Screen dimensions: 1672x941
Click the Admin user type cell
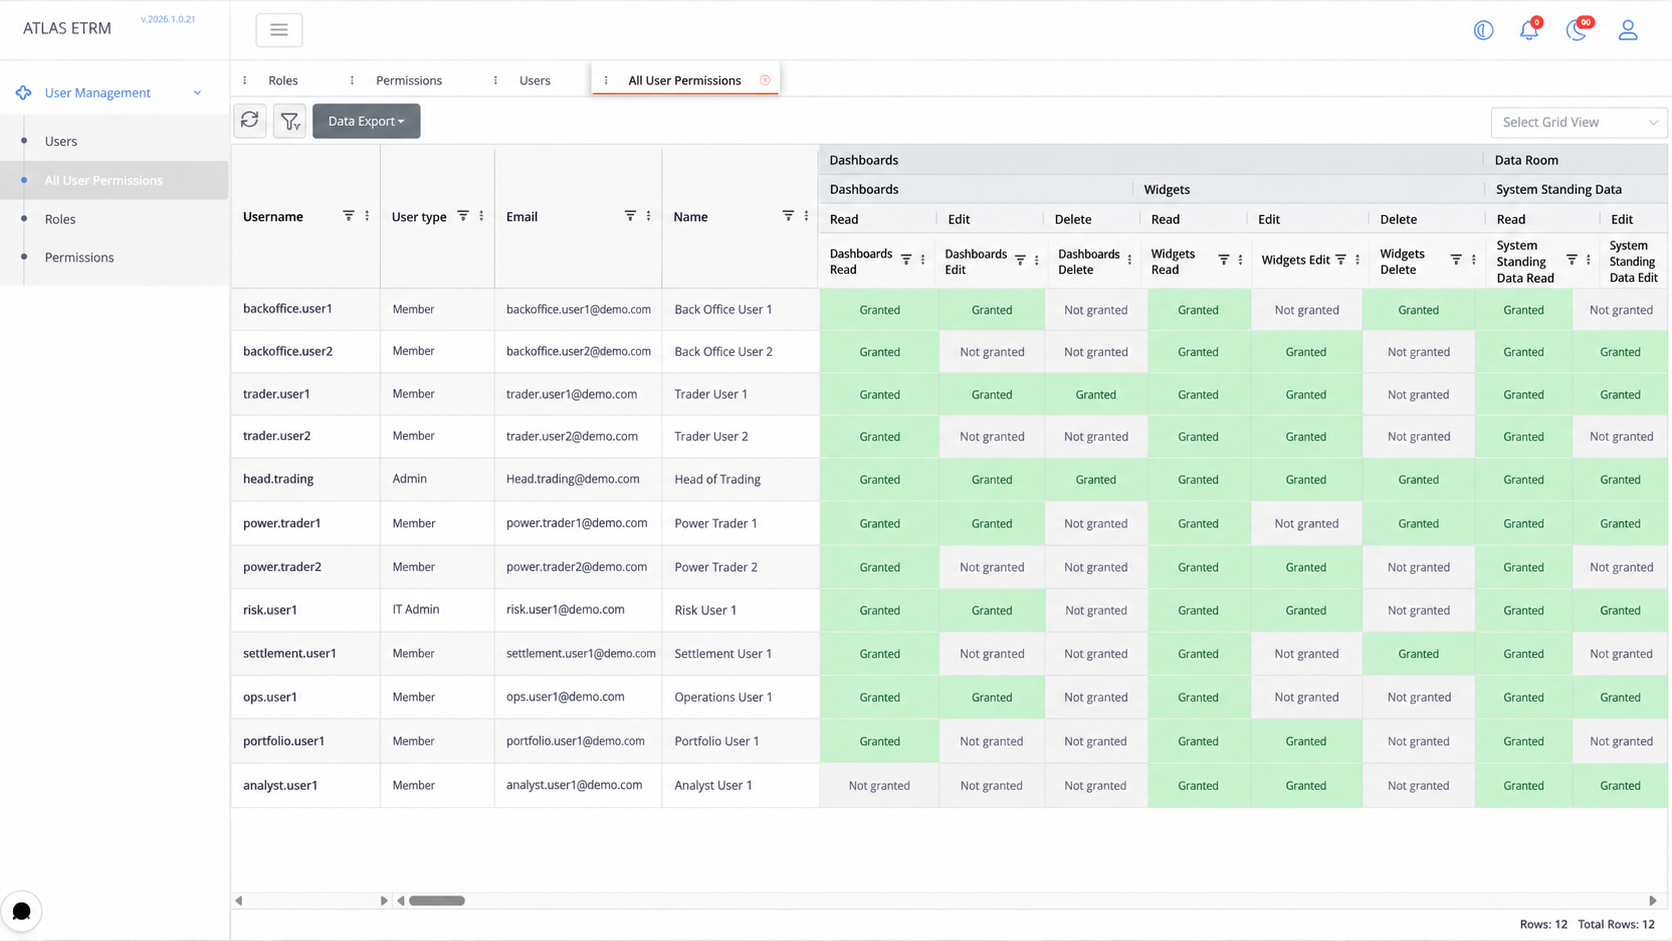click(437, 479)
